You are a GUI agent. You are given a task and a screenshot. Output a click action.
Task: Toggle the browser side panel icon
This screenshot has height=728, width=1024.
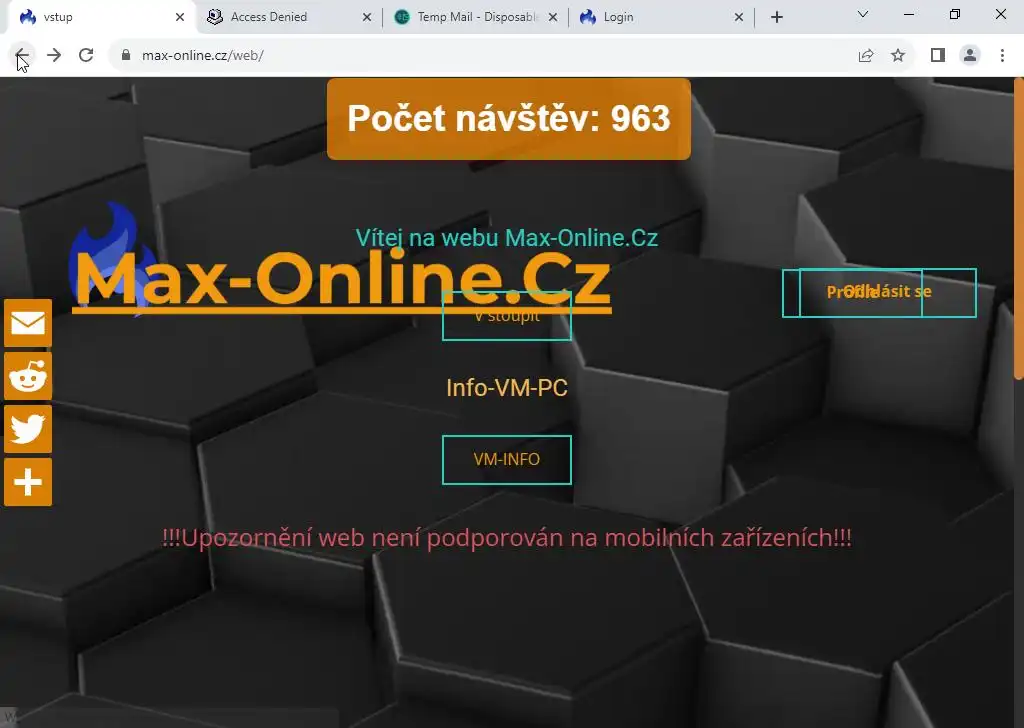point(938,55)
